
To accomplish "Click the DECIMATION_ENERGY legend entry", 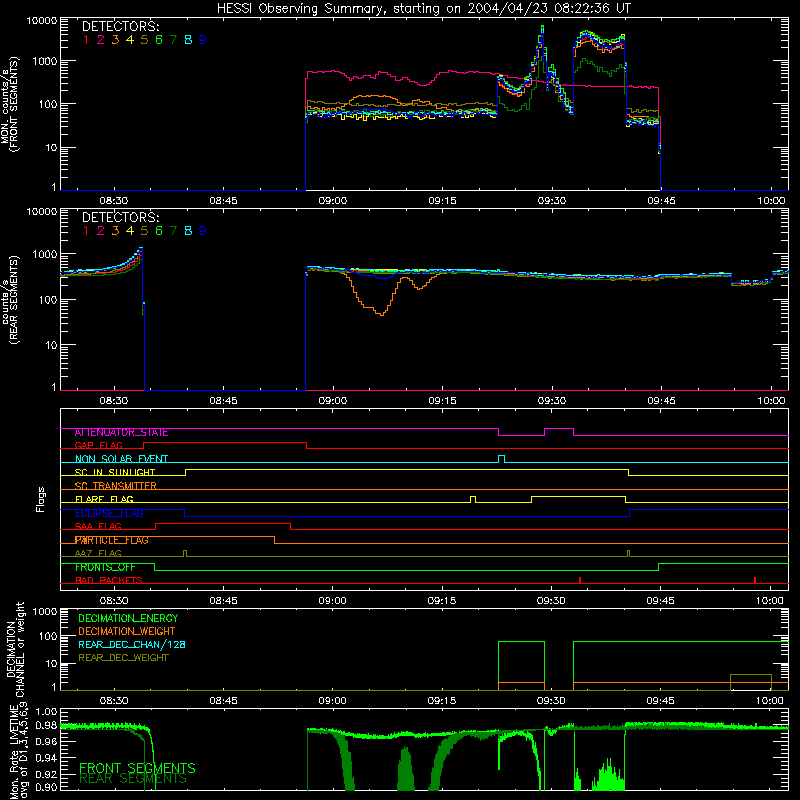I will [x=128, y=618].
